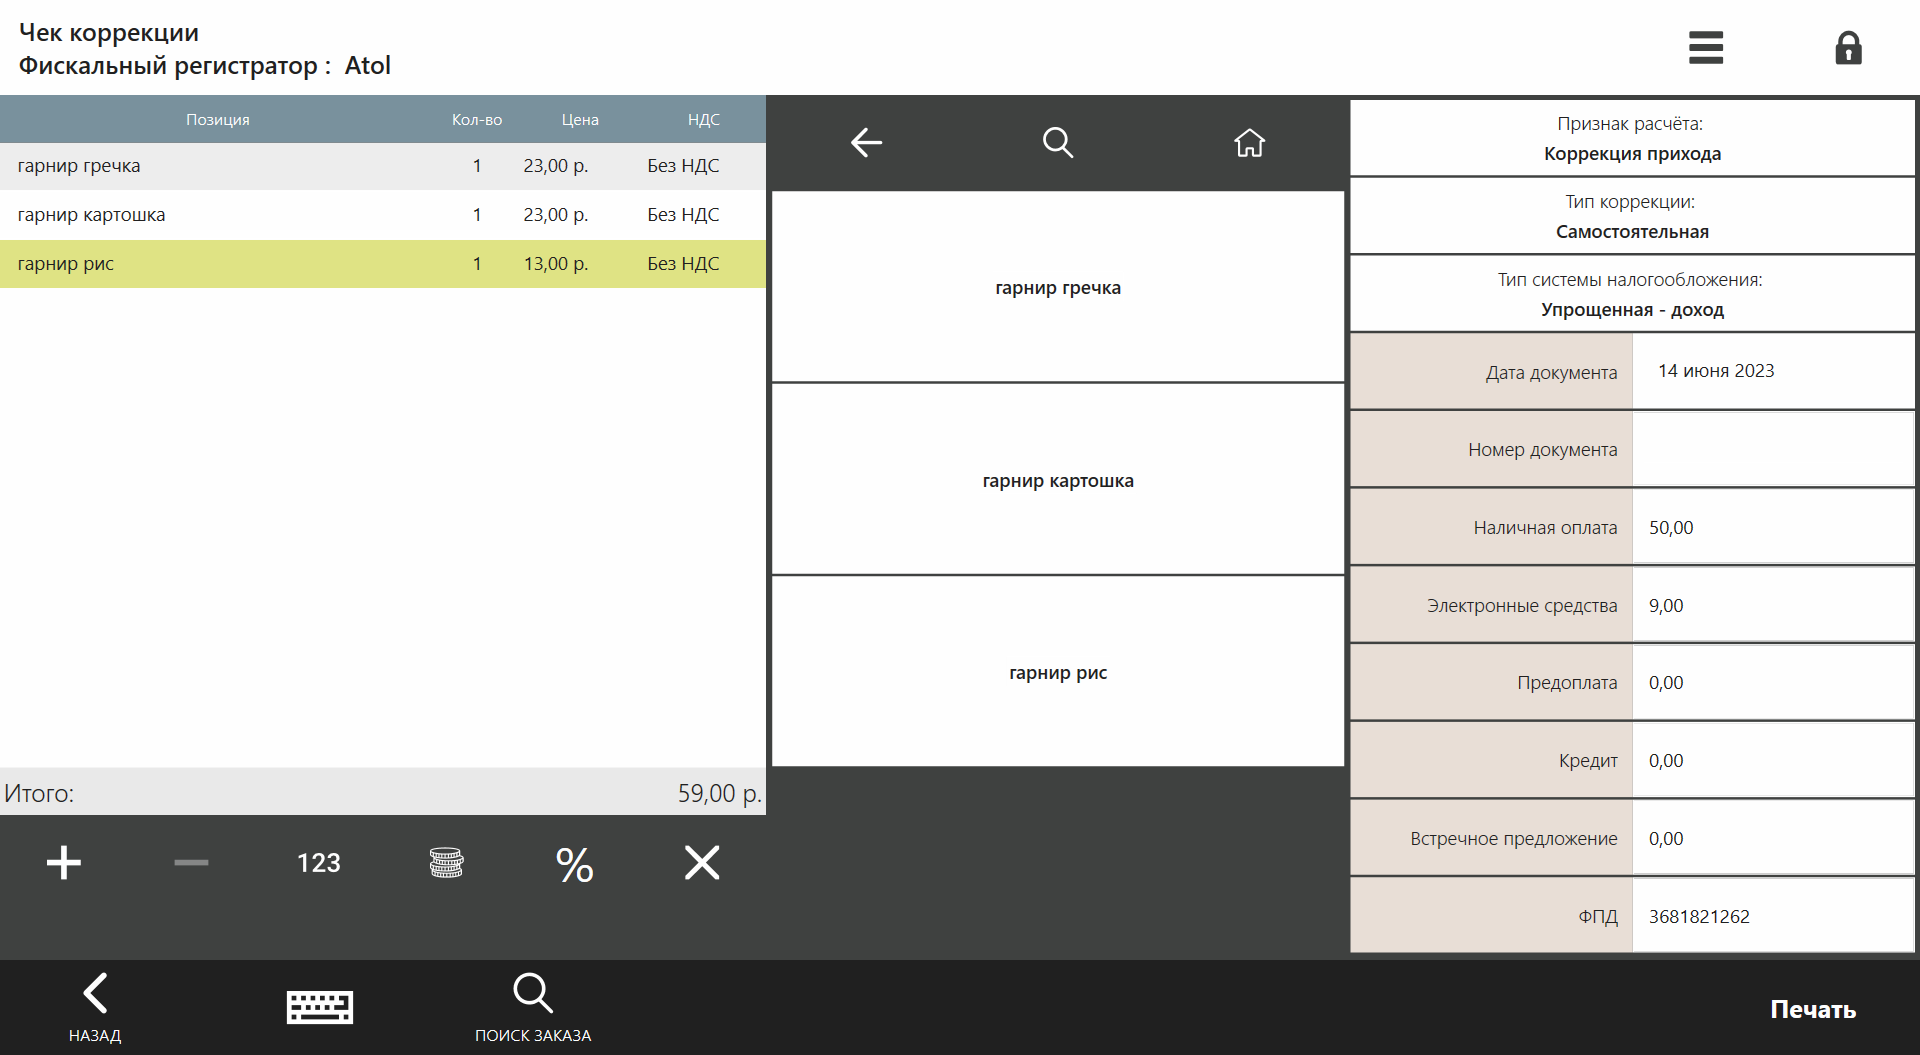The width and height of the screenshot is (1920, 1055).
Task: Click quantity 1 in гарнир гречка row
Action: [477, 166]
